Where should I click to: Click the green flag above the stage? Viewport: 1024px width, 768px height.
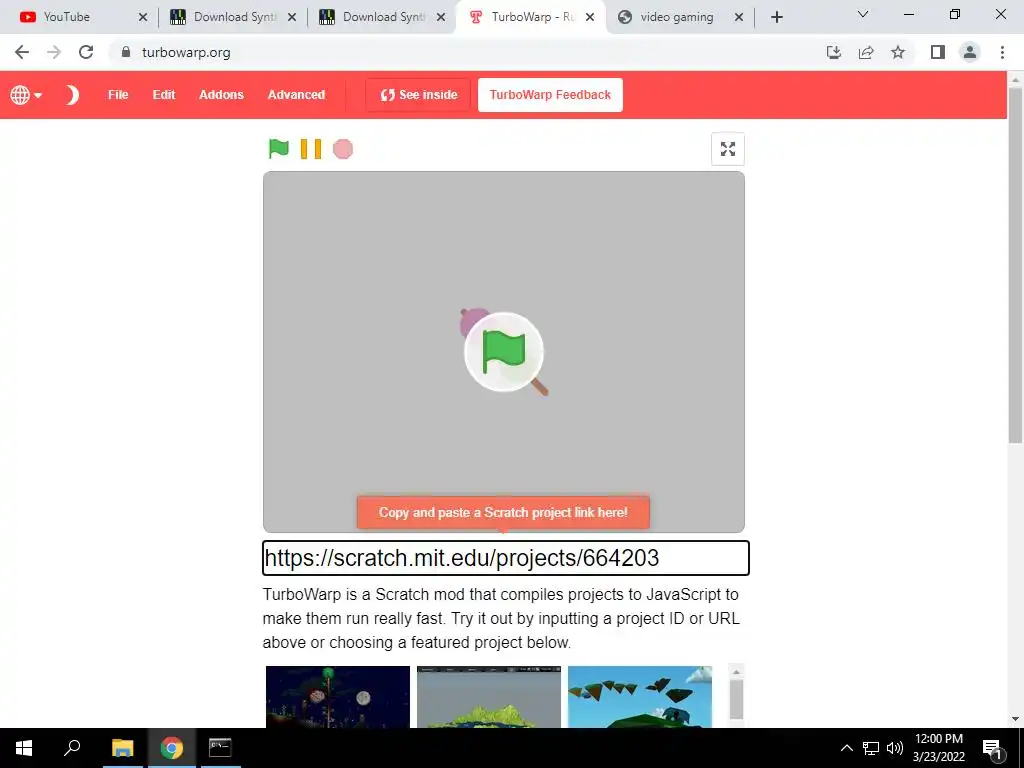click(x=279, y=149)
